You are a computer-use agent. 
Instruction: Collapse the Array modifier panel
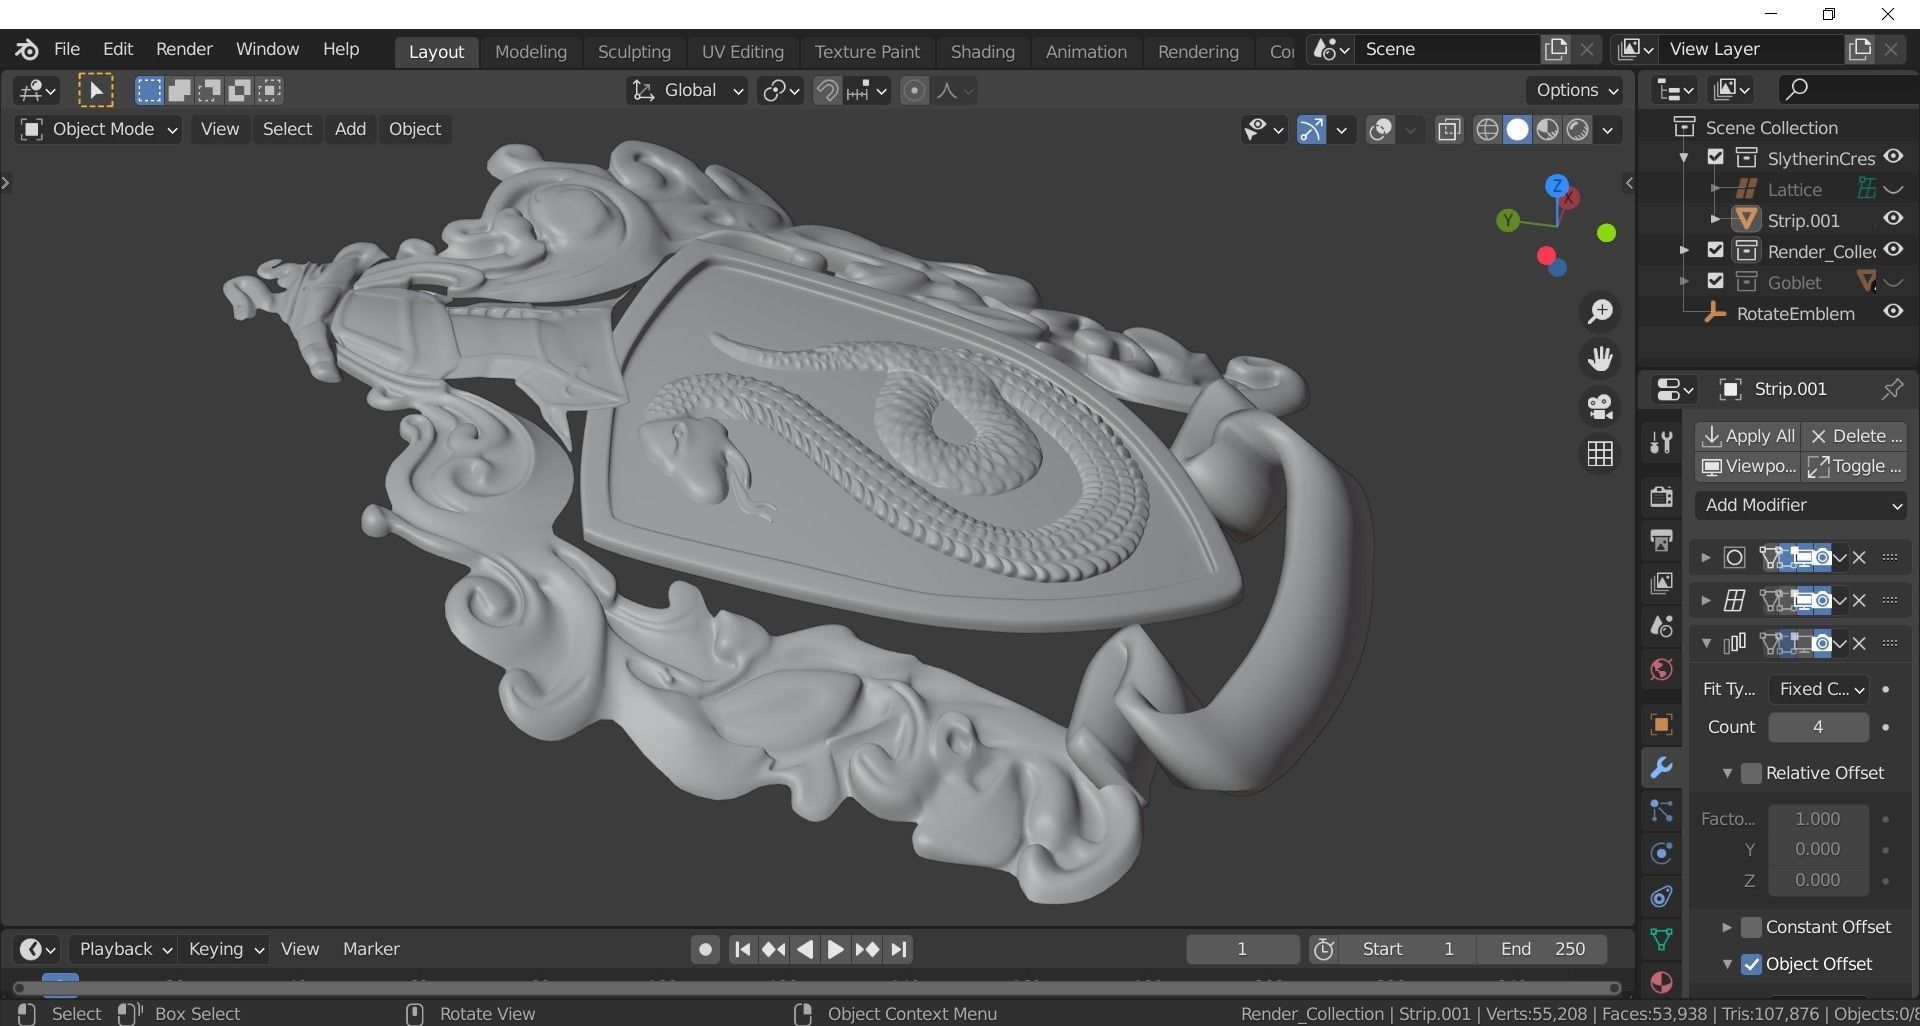point(1706,643)
